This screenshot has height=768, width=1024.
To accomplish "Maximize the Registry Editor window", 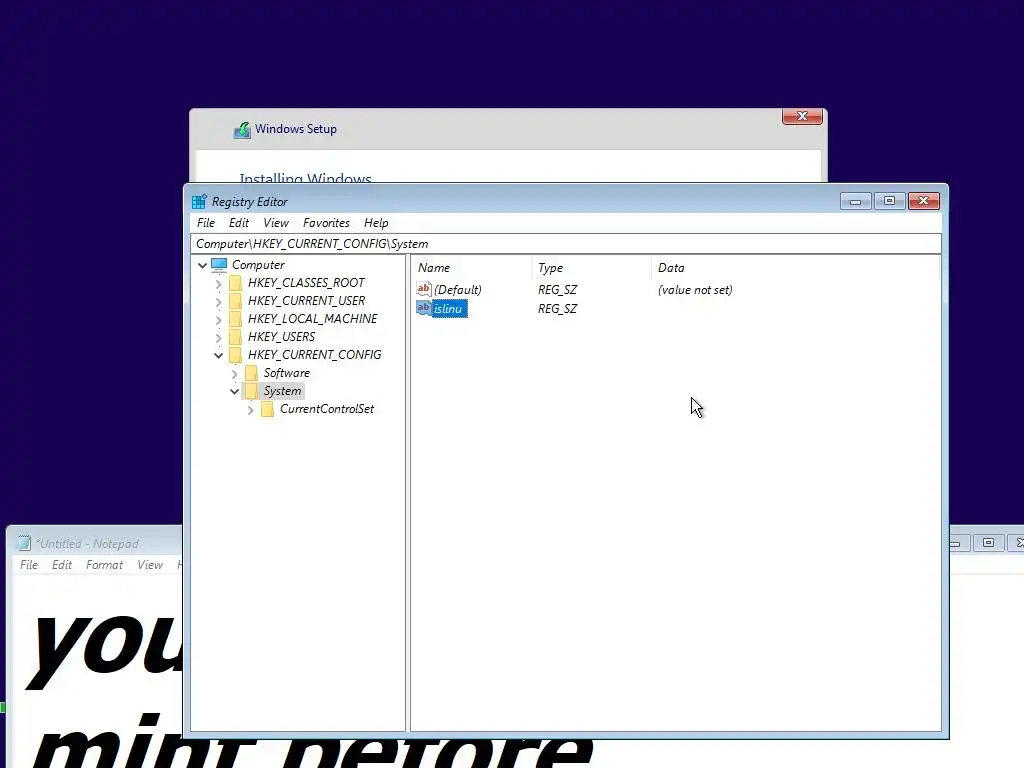I will coord(889,201).
